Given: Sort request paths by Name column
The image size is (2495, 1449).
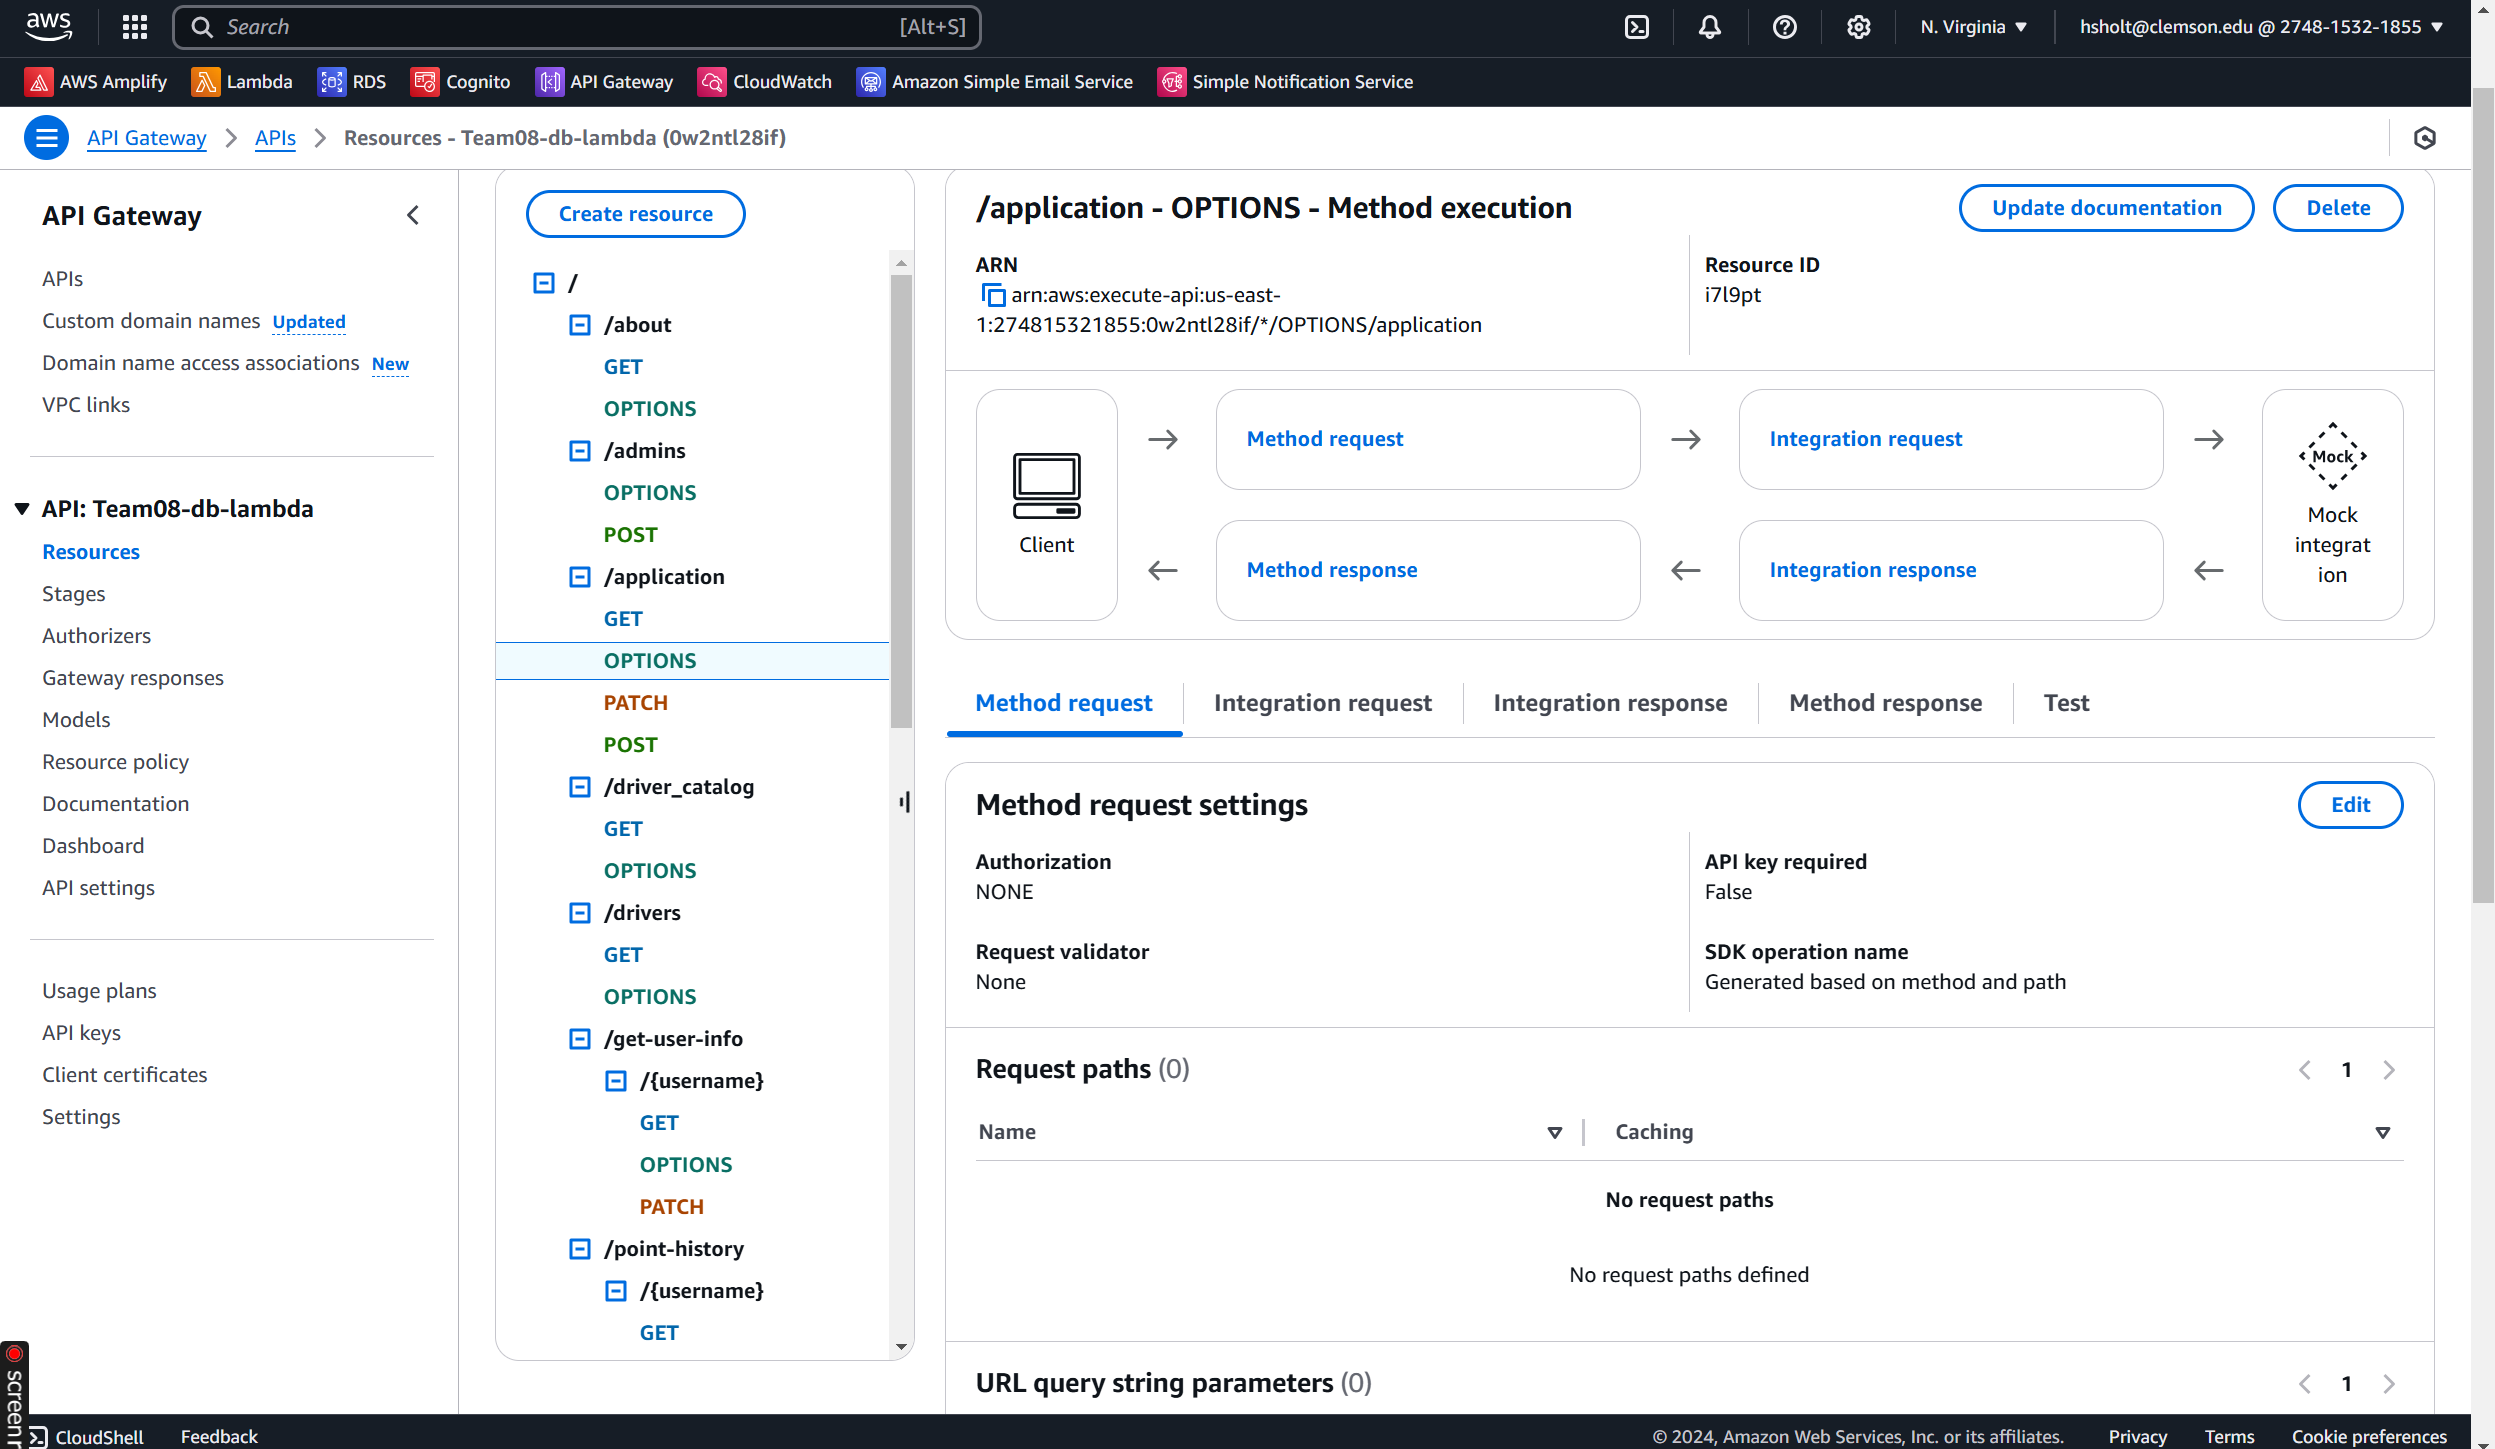Looking at the screenshot, I should (1553, 1132).
